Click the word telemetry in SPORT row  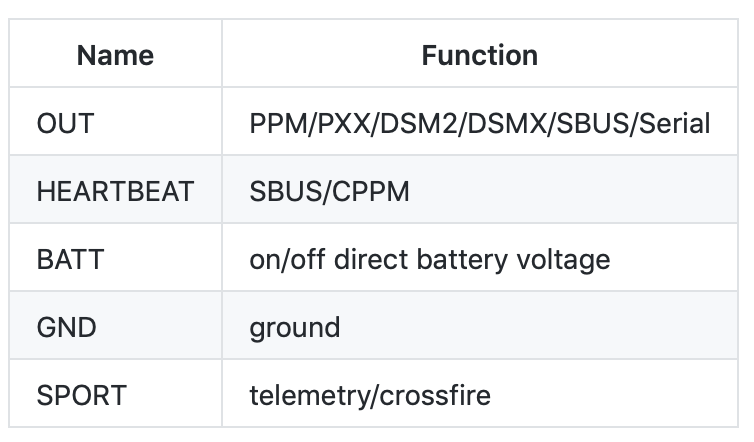[x=310, y=395]
